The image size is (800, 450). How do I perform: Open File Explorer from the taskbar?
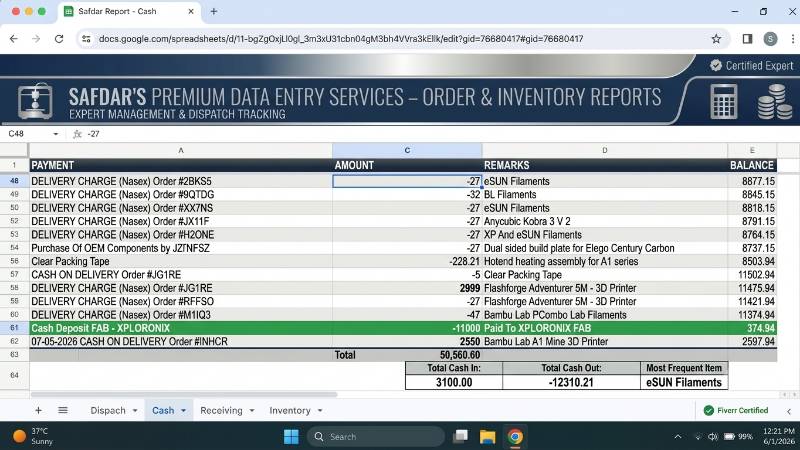click(x=487, y=437)
